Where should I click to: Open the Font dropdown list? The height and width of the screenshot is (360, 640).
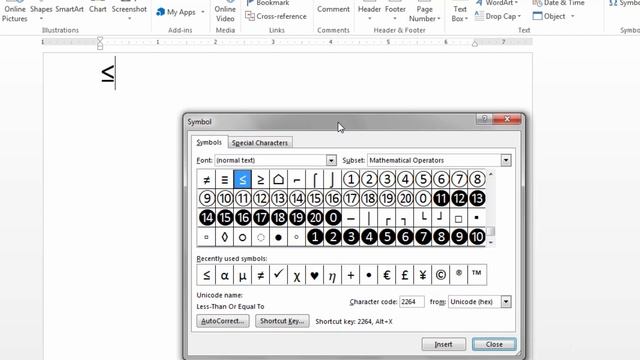click(331, 160)
